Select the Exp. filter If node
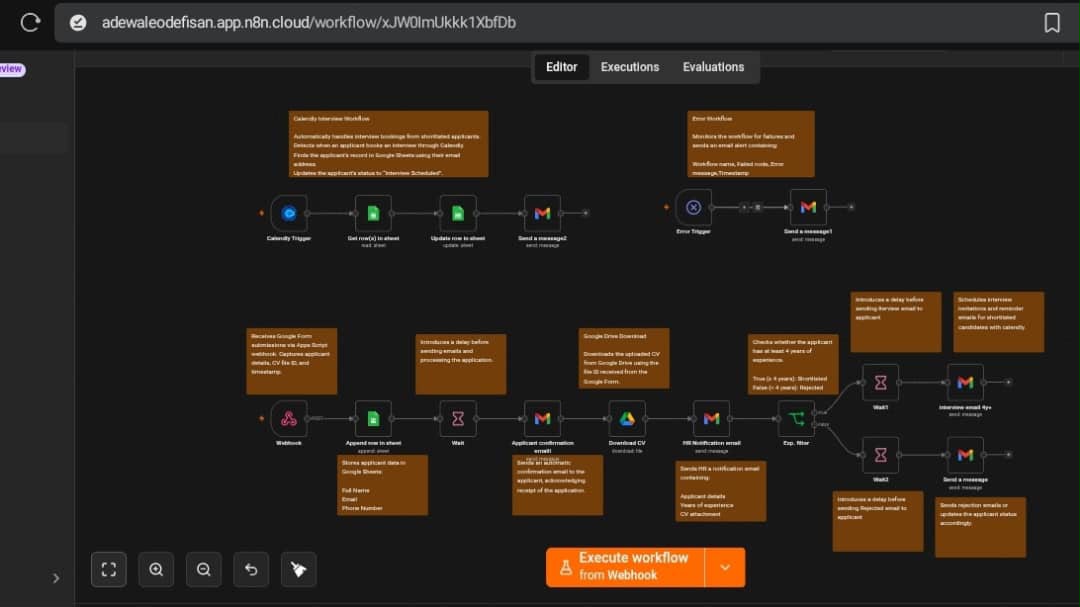 796,418
